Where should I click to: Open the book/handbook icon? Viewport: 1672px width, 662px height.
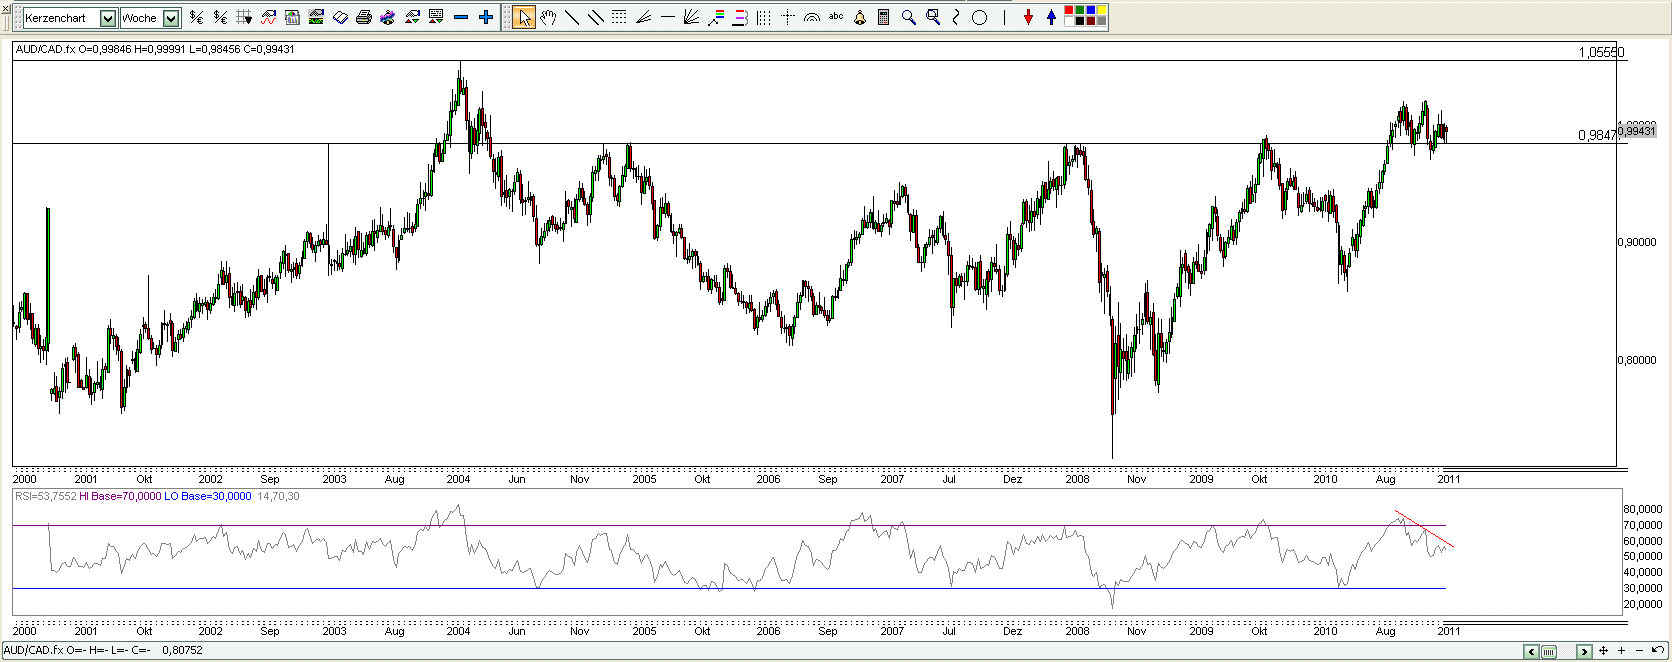340,17
